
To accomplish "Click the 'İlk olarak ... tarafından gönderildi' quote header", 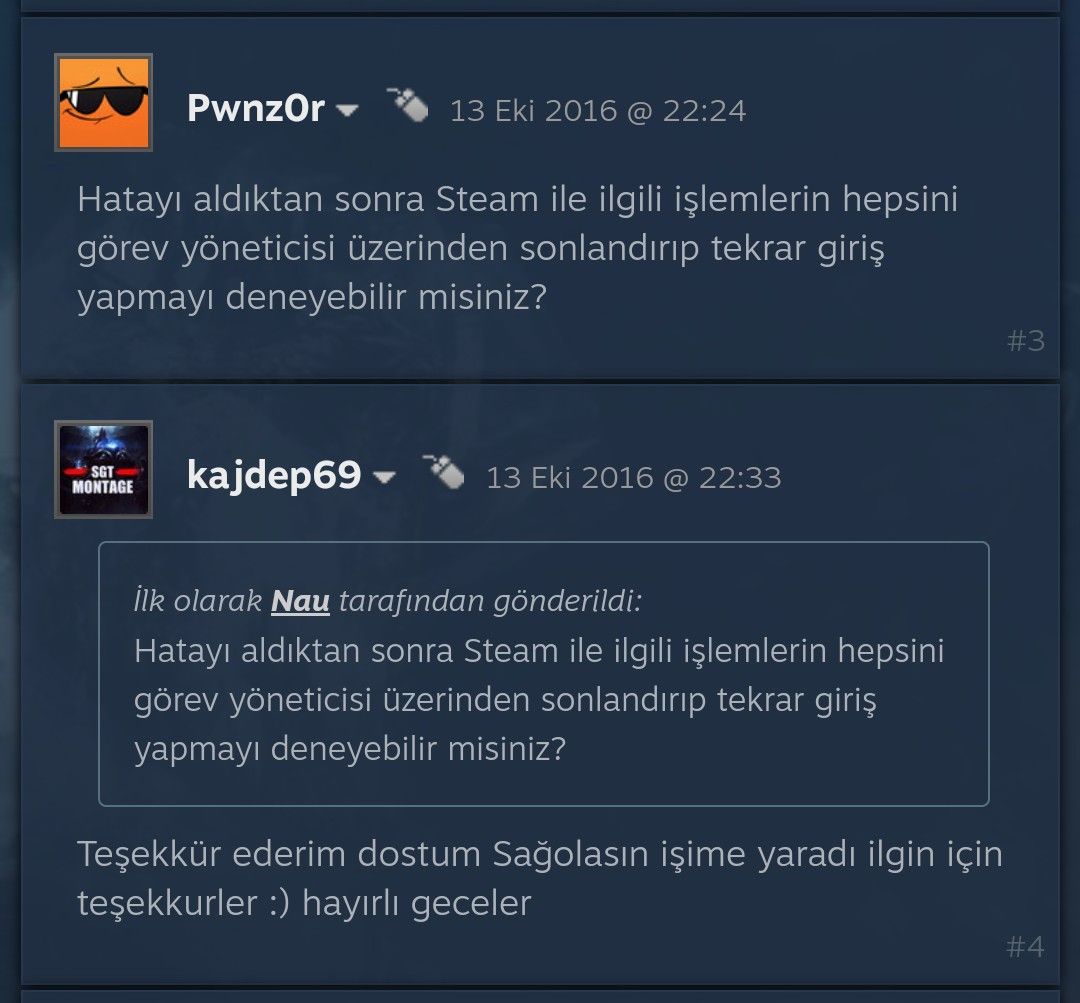I will coord(388,601).
